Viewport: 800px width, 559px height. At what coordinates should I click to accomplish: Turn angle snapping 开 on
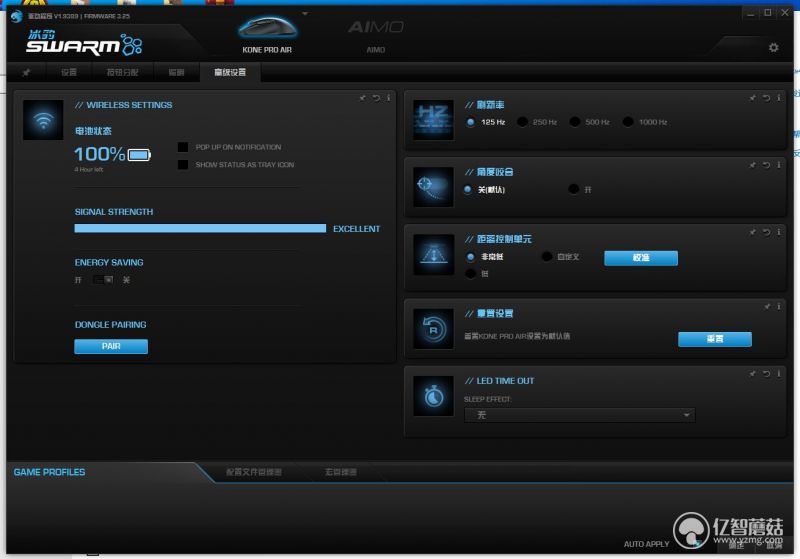click(x=573, y=189)
